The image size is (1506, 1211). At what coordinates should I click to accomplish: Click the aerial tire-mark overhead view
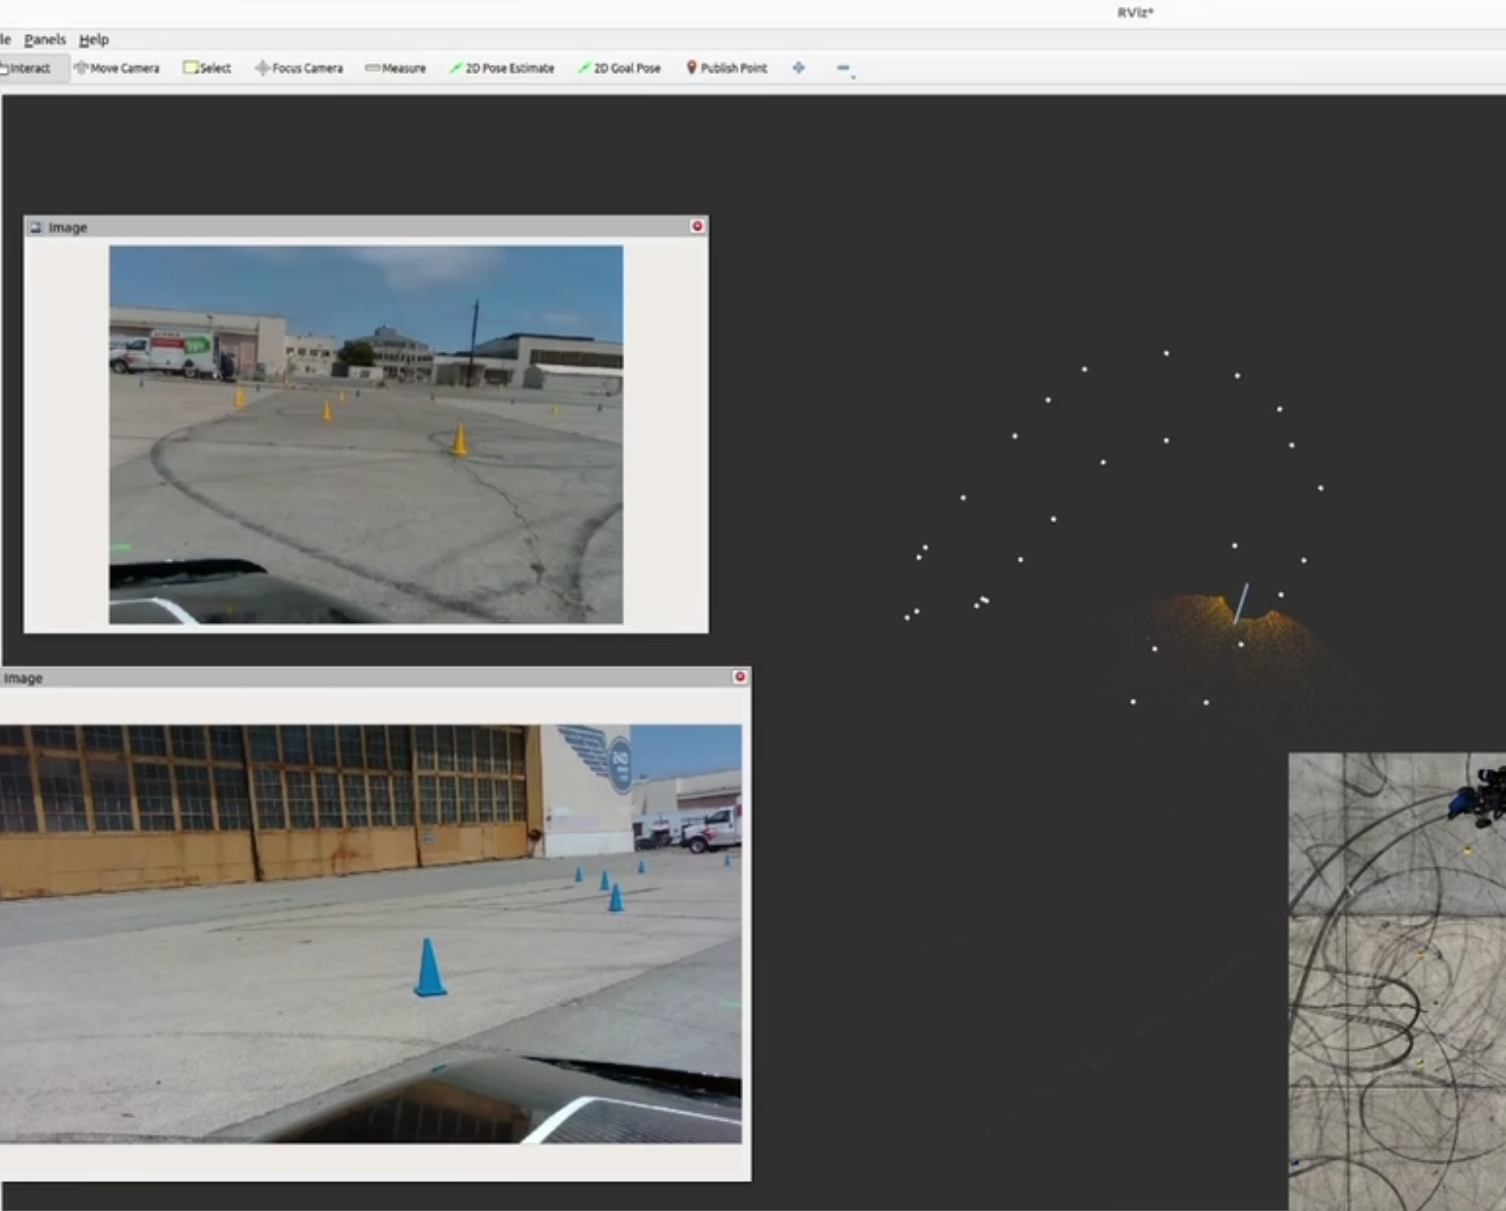pyautogui.click(x=1396, y=980)
